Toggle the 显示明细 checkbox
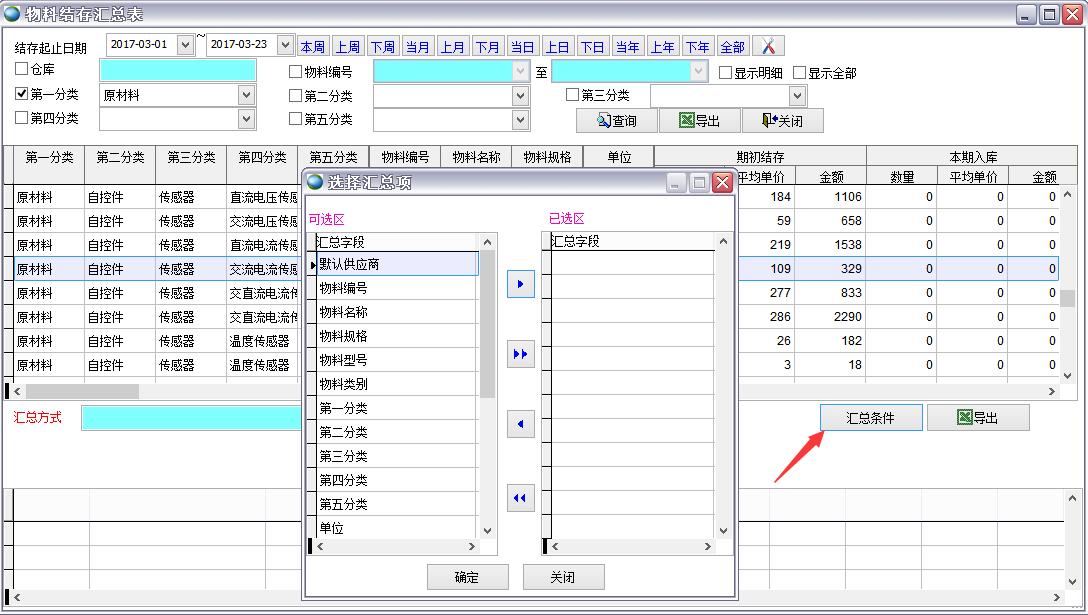 (x=726, y=73)
